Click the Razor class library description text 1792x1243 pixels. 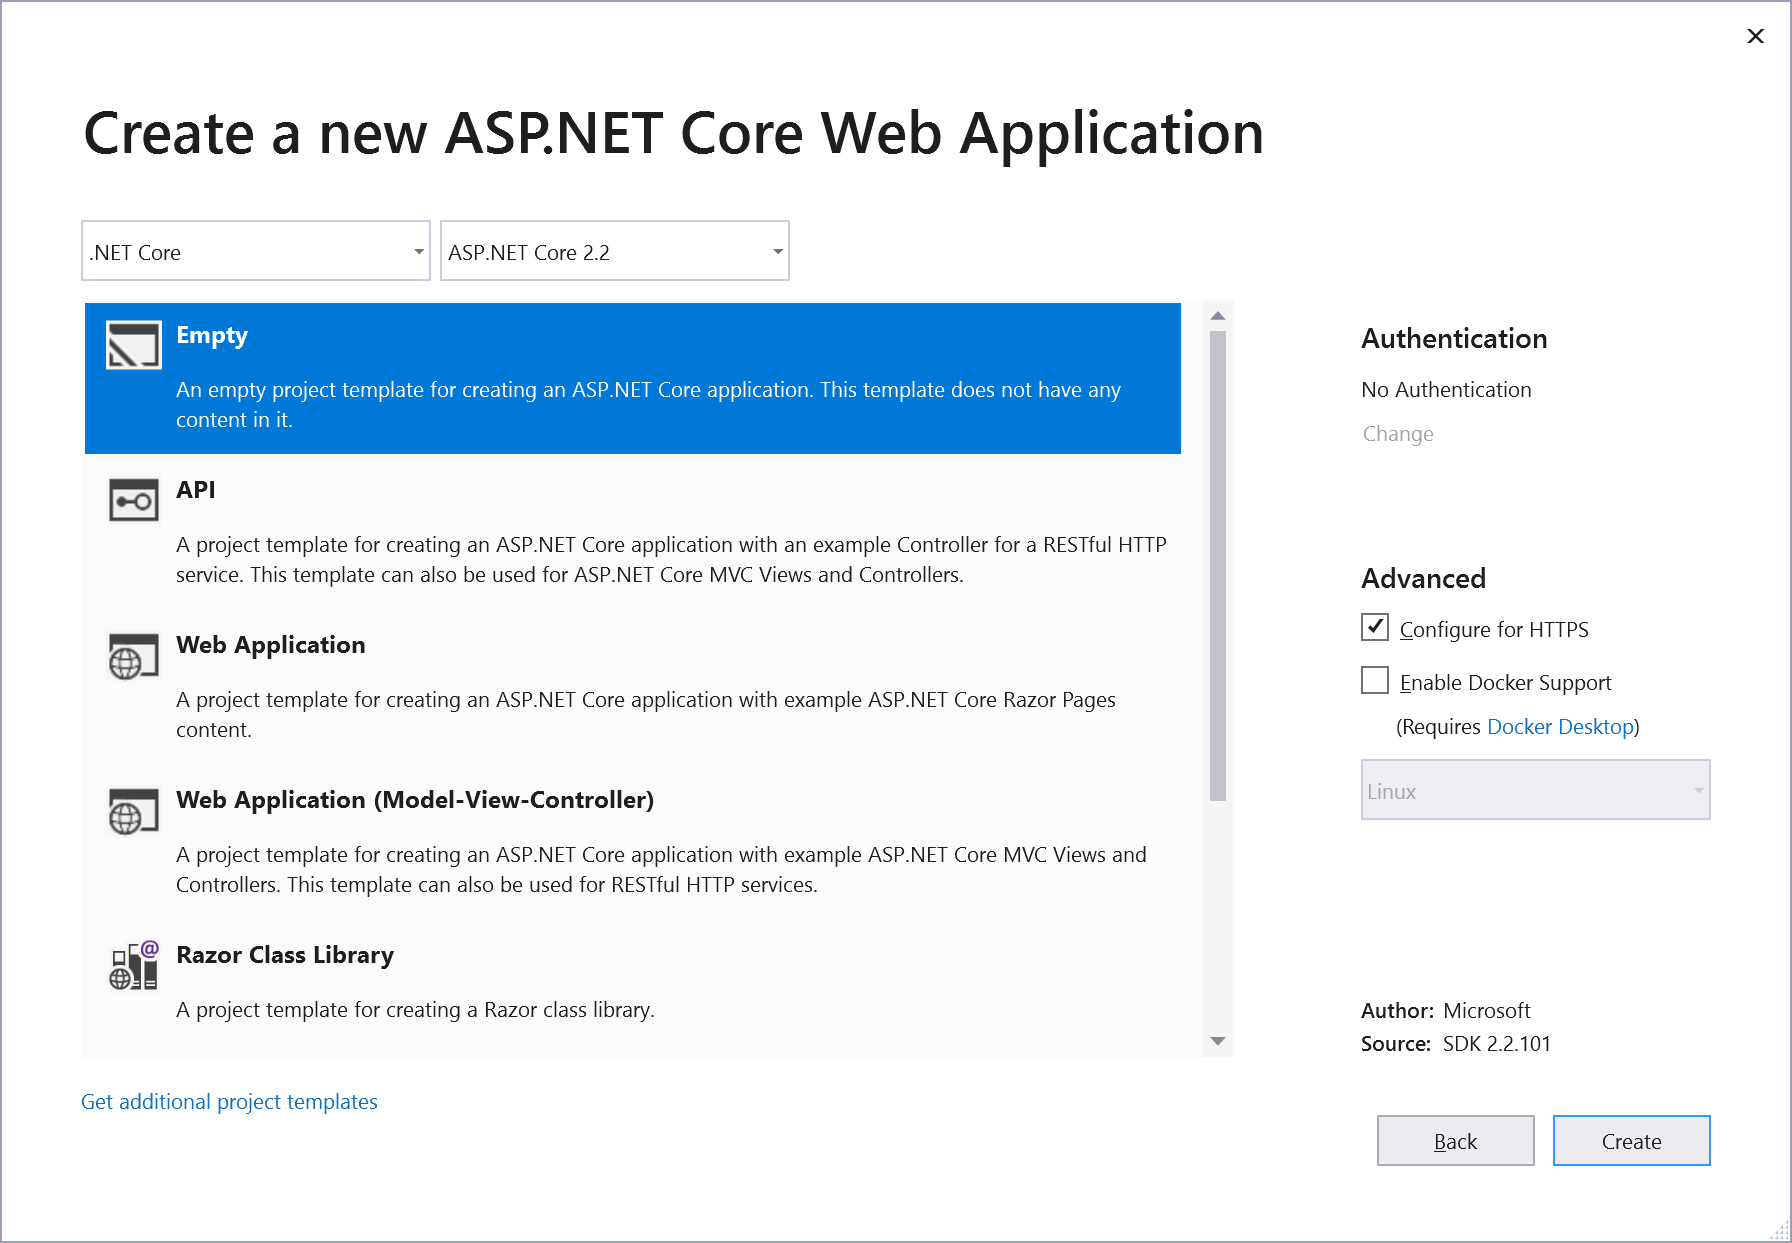pyautogui.click(x=416, y=1010)
